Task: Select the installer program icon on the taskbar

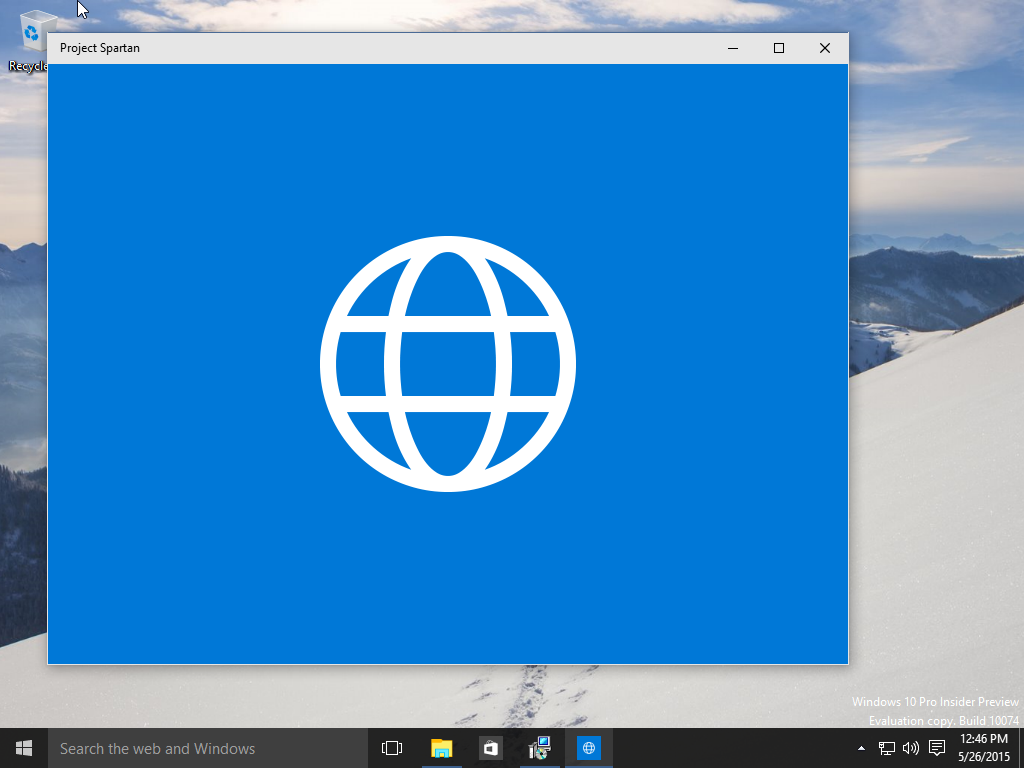Action: 540,748
